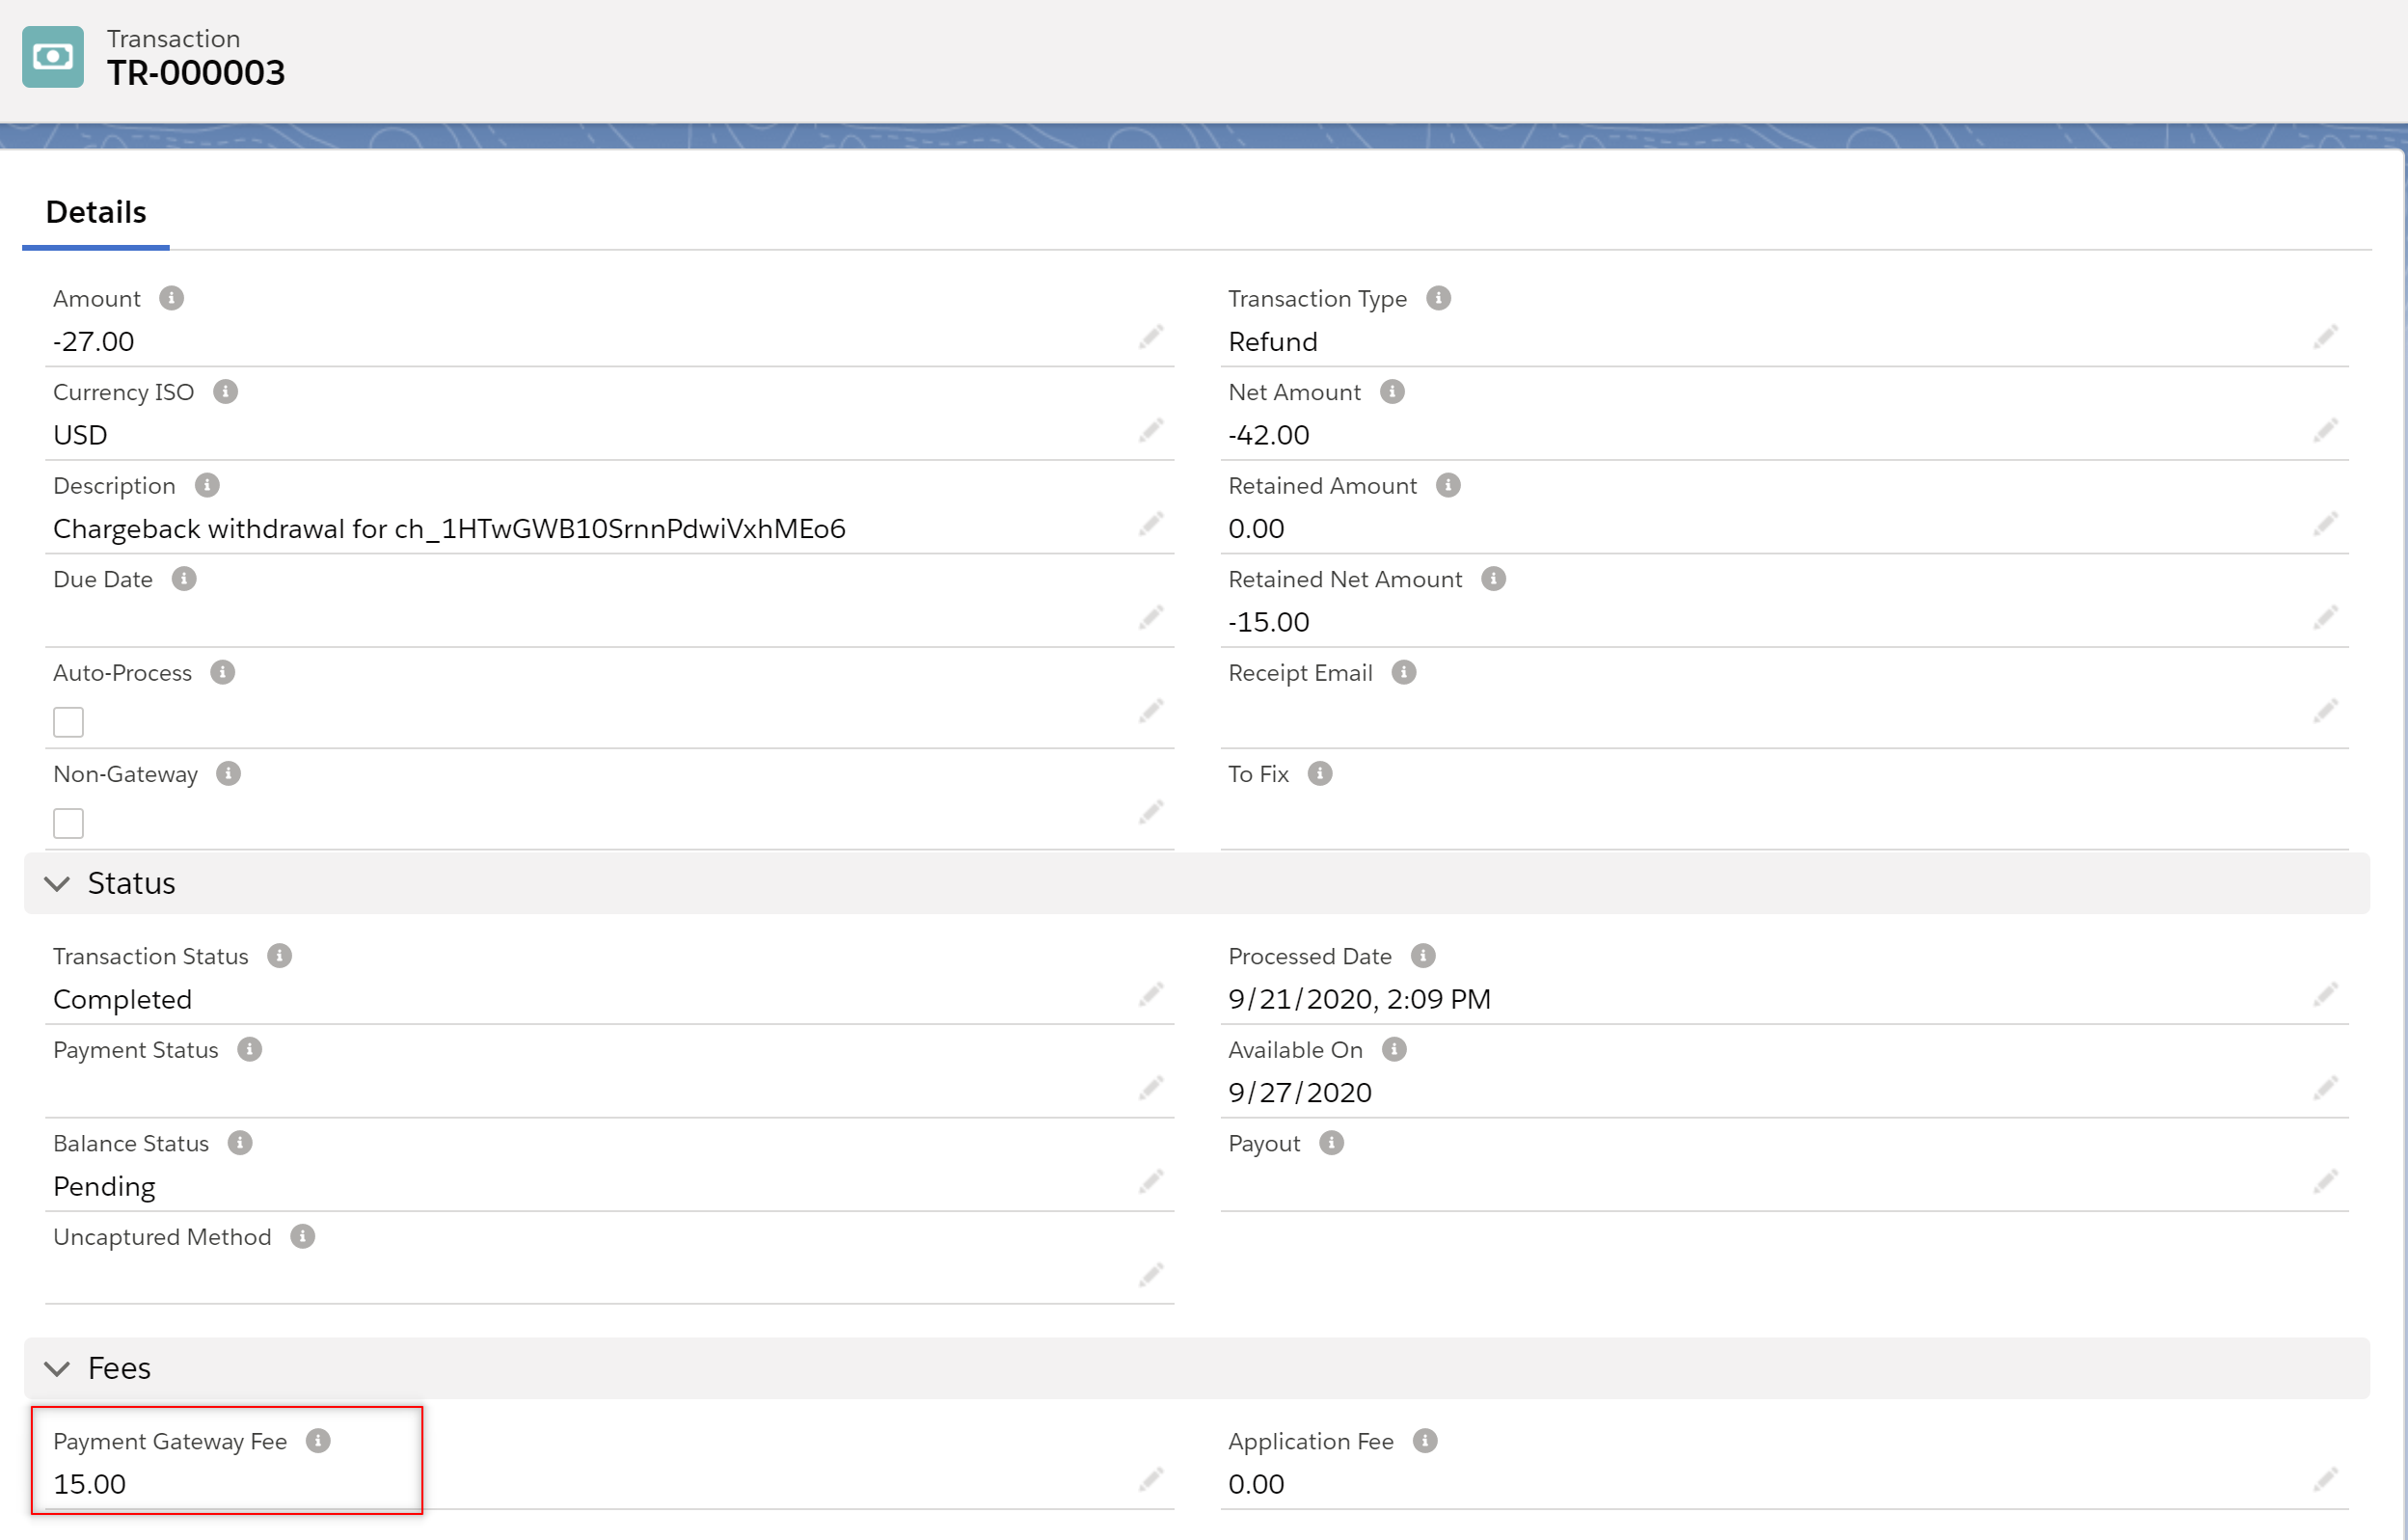This screenshot has width=2408, height=1540.
Task: Toggle the Non-Gateway checkbox
Action: [68, 824]
